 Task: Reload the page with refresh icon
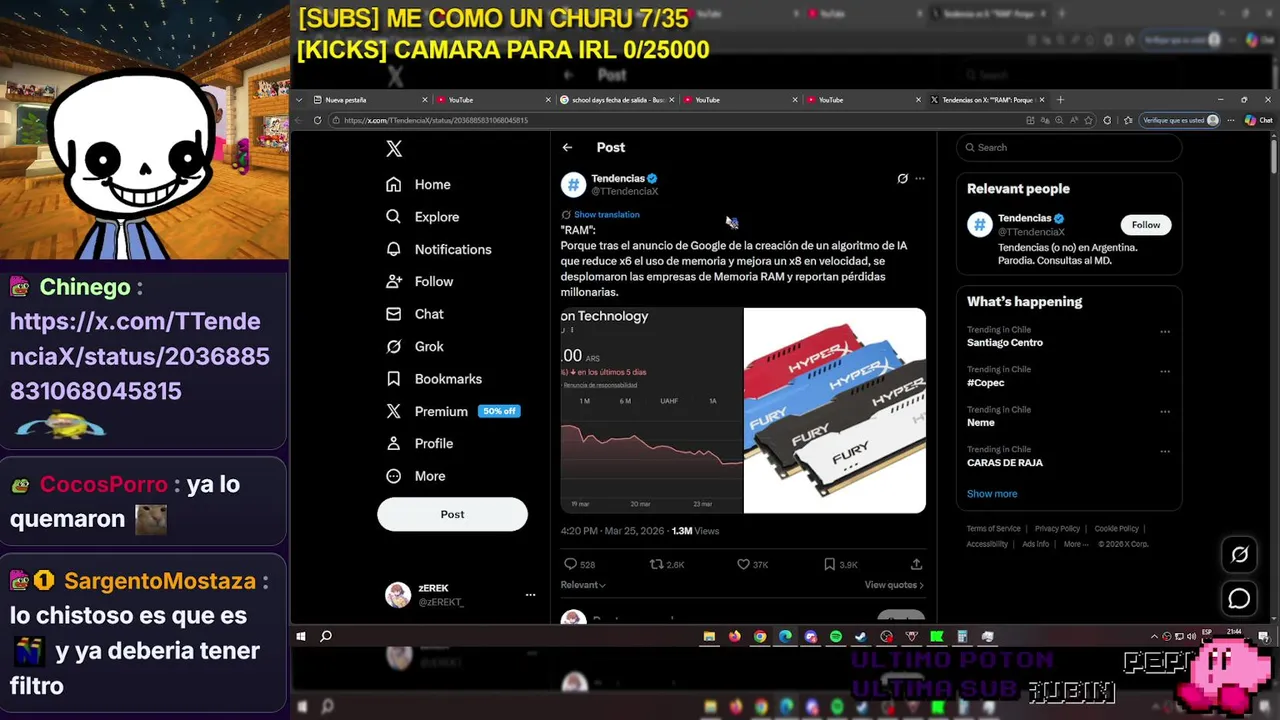[318, 120]
